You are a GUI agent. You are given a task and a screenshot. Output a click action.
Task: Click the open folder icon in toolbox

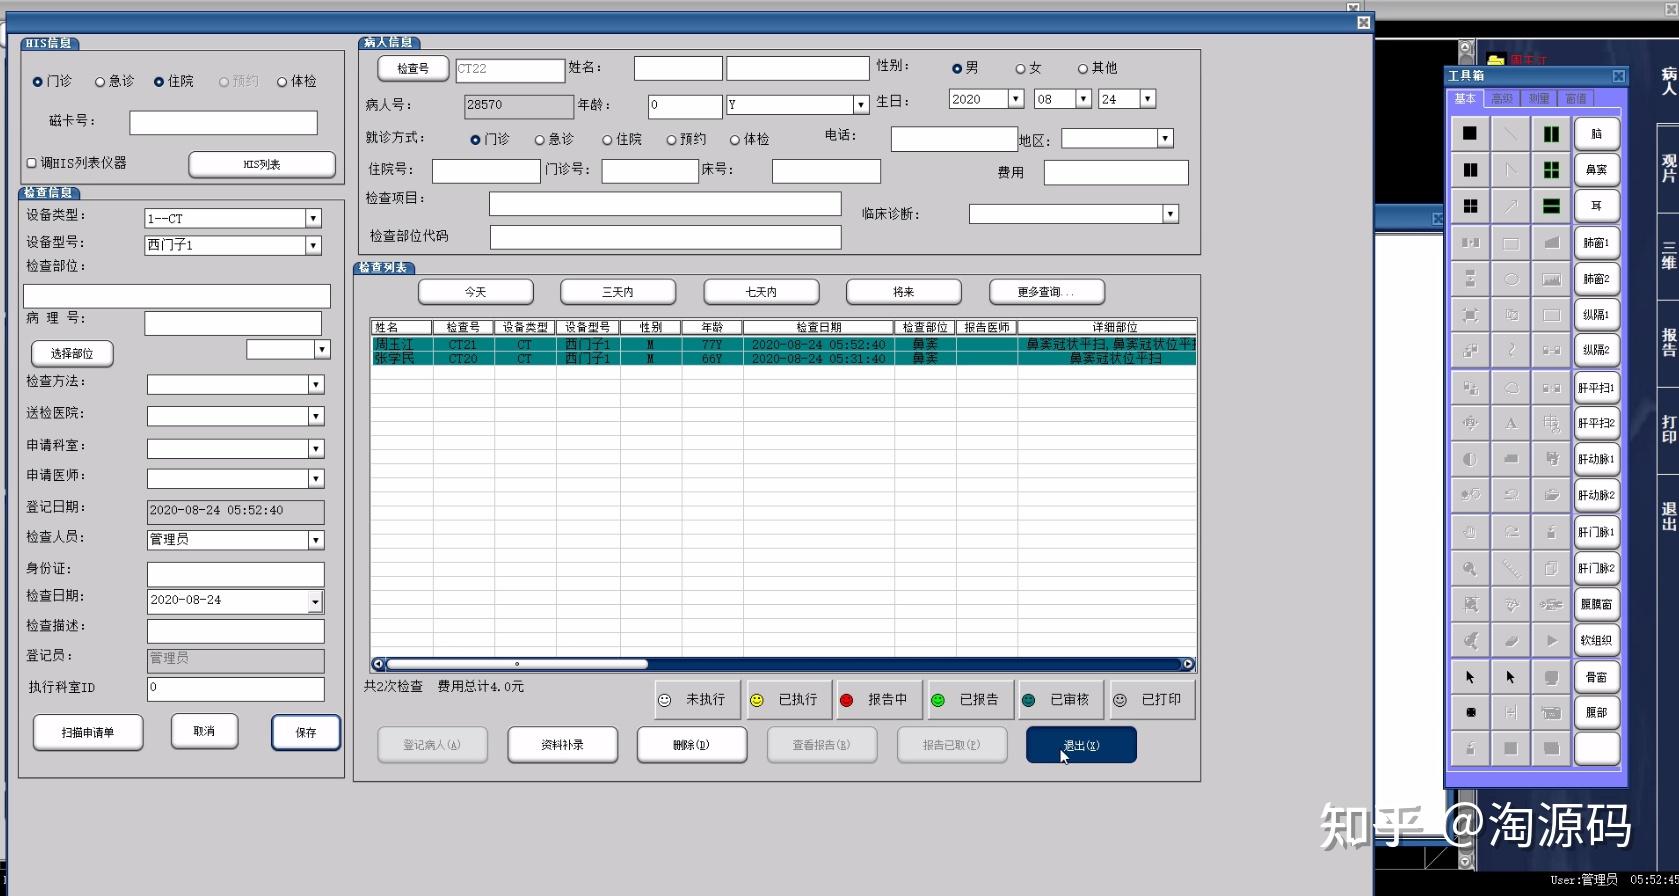(1551, 495)
